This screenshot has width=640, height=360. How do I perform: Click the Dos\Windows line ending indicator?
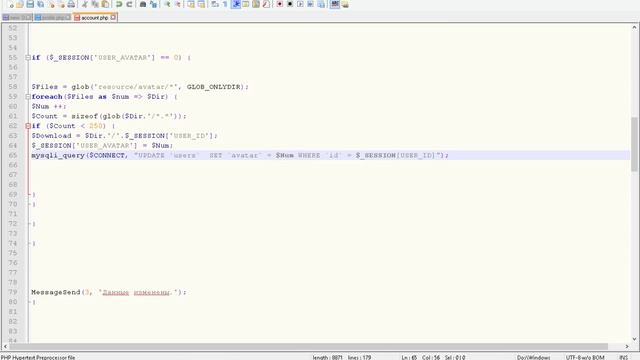click(x=533, y=358)
